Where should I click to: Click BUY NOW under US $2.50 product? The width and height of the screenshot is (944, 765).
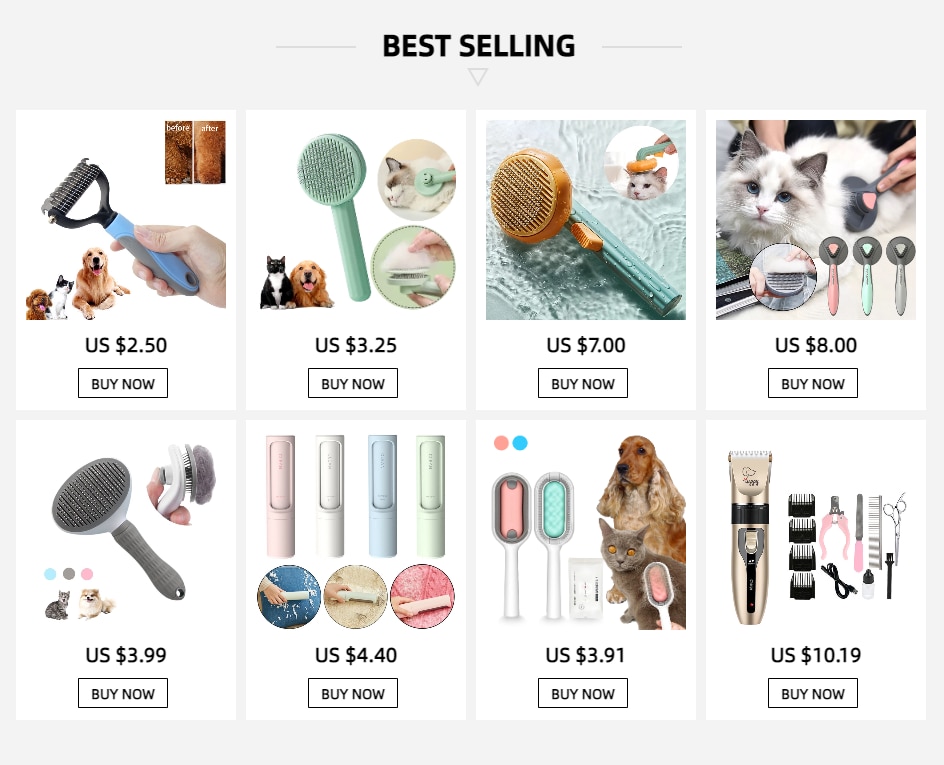[123, 383]
